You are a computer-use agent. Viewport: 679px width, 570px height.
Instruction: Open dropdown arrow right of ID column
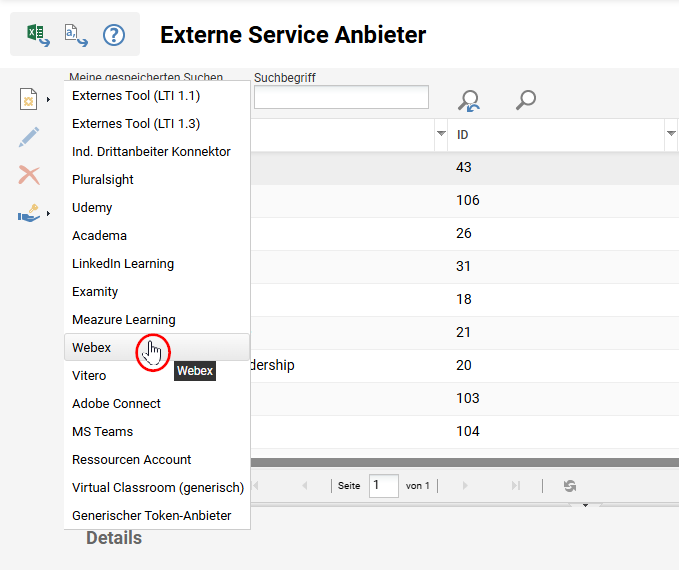pyautogui.click(x=671, y=134)
